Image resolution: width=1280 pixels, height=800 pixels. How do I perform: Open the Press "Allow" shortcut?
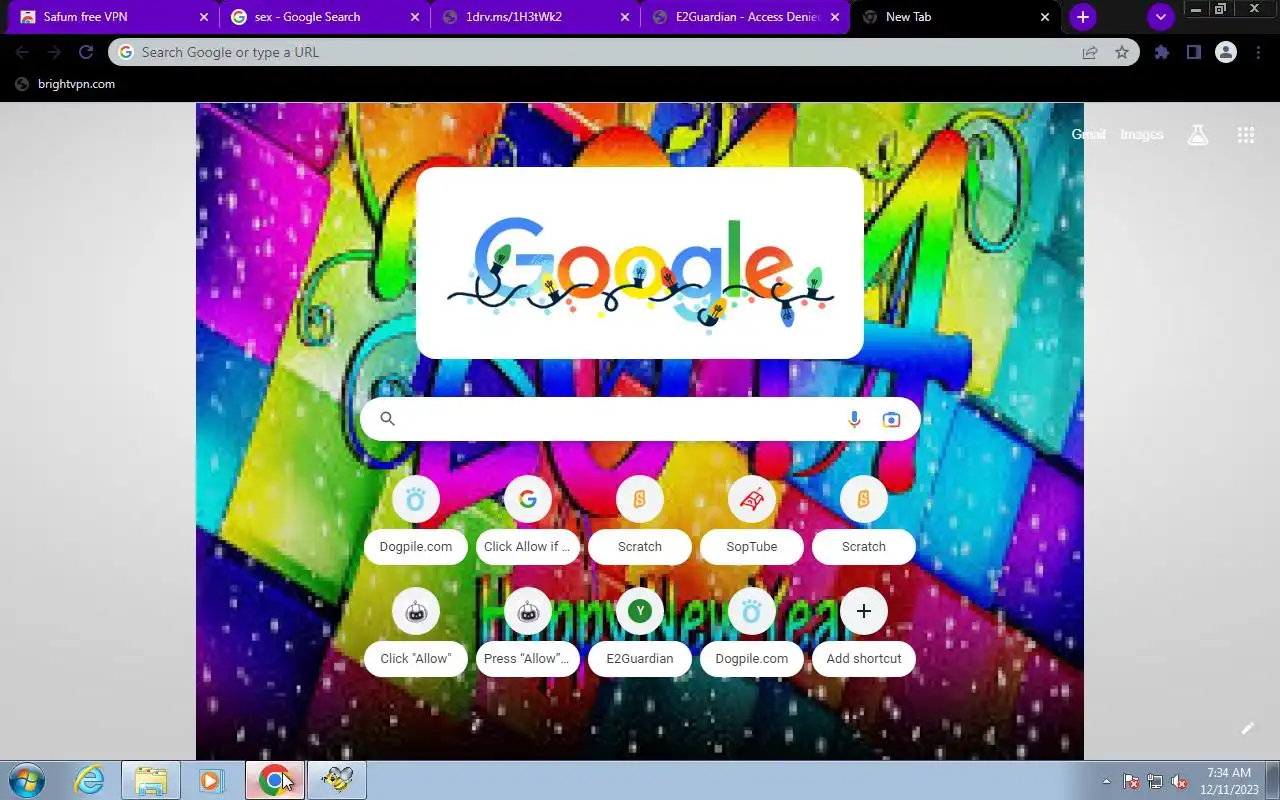528,633
